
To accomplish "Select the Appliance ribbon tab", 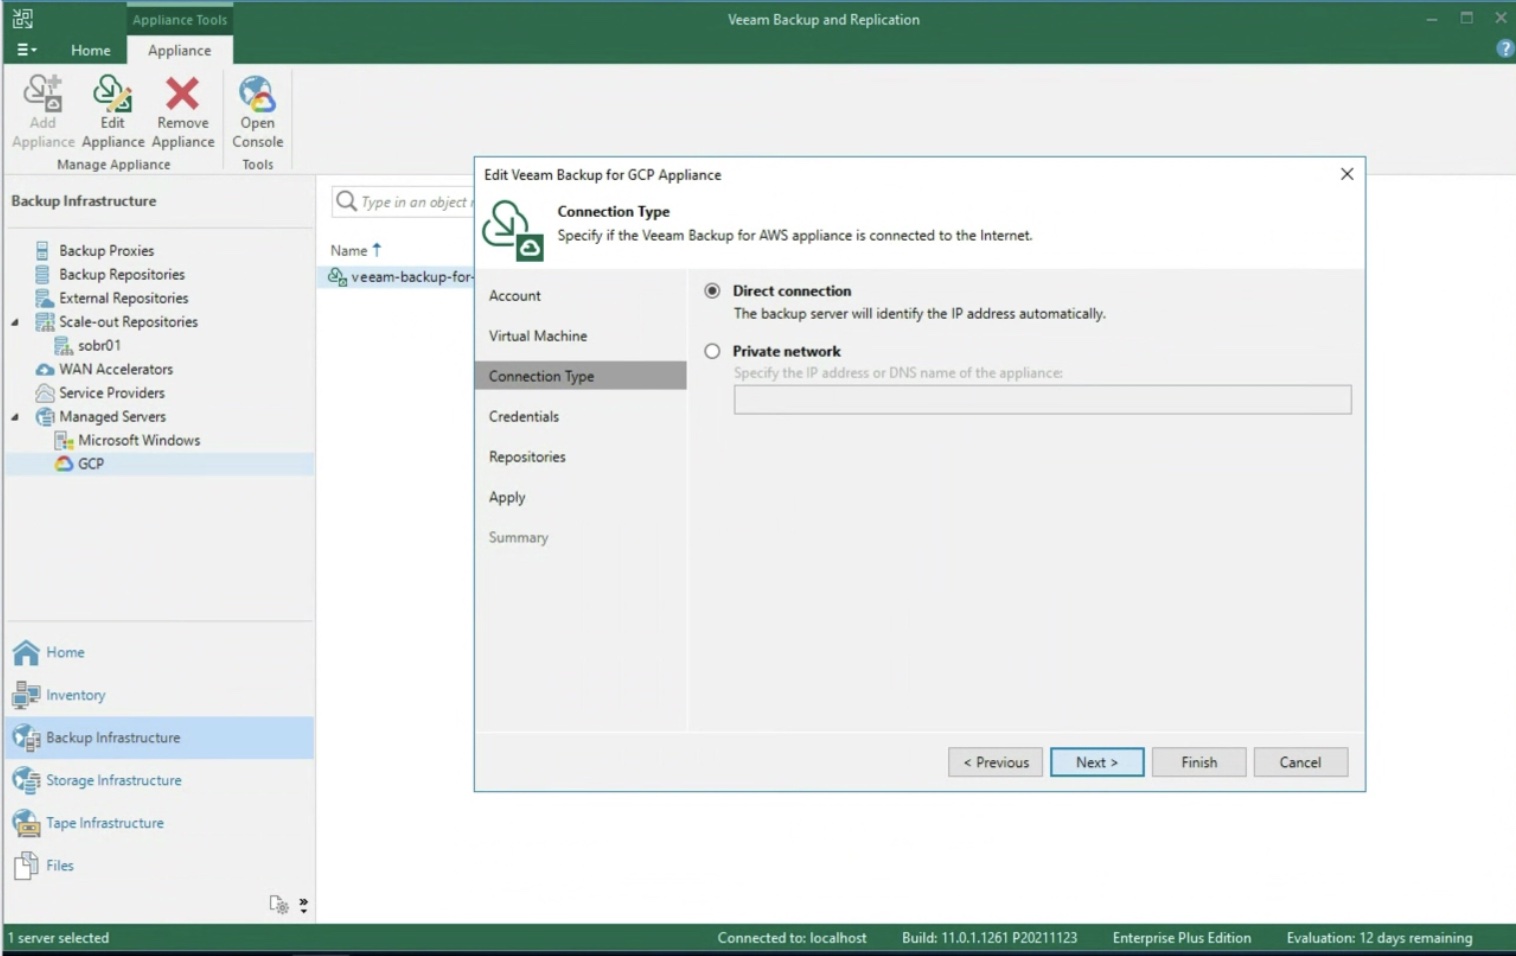I will click(x=179, y=50).
